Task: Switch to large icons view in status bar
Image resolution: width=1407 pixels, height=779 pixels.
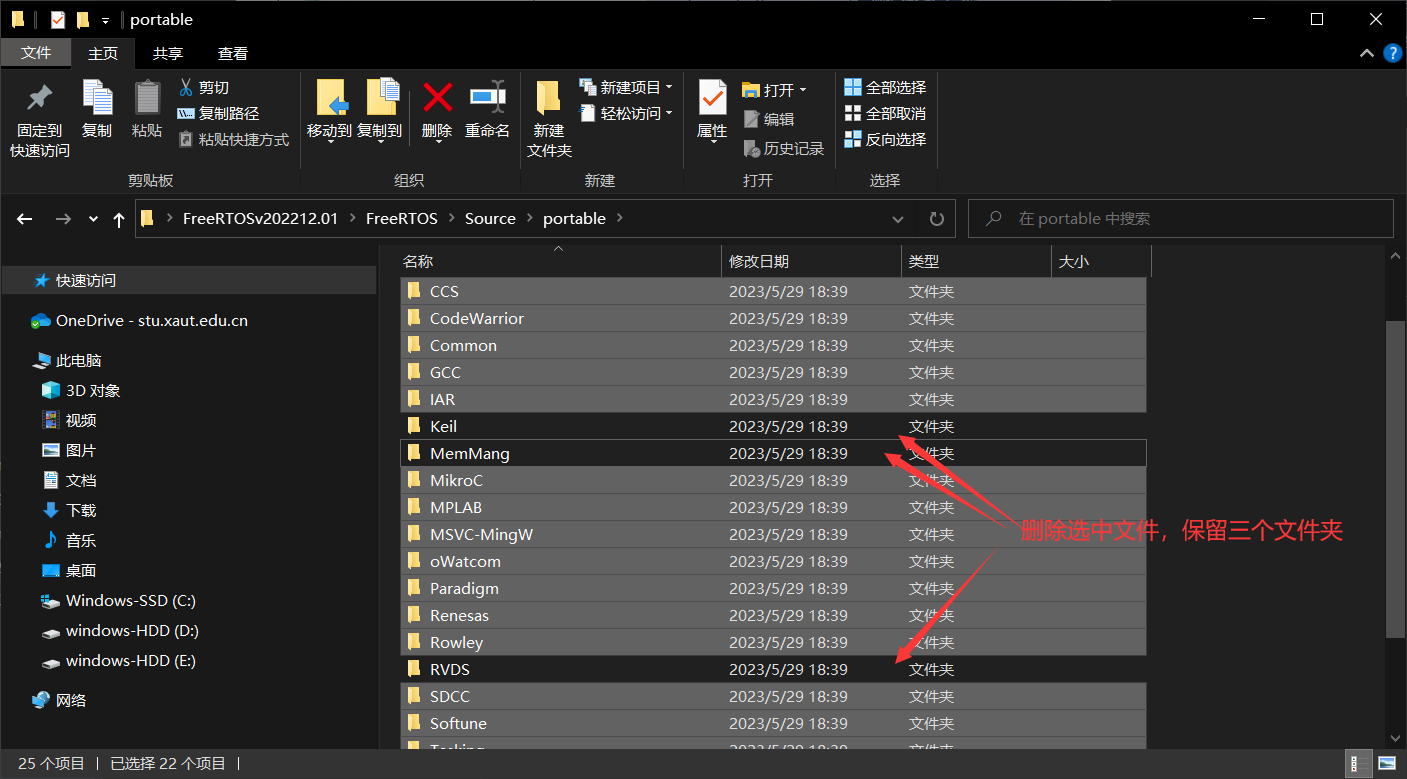Action: pyautogui.click(x=1386, y=764)
